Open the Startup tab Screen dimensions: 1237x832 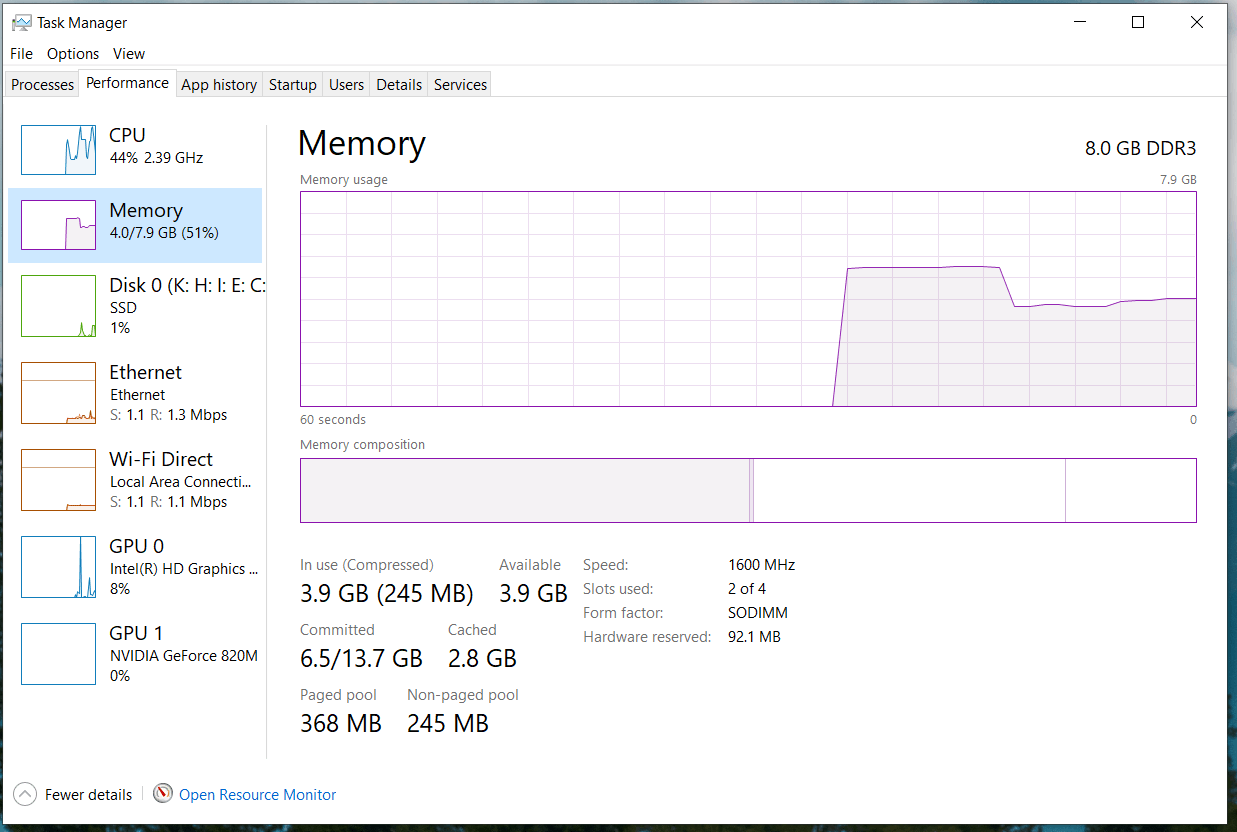[293, 85]
